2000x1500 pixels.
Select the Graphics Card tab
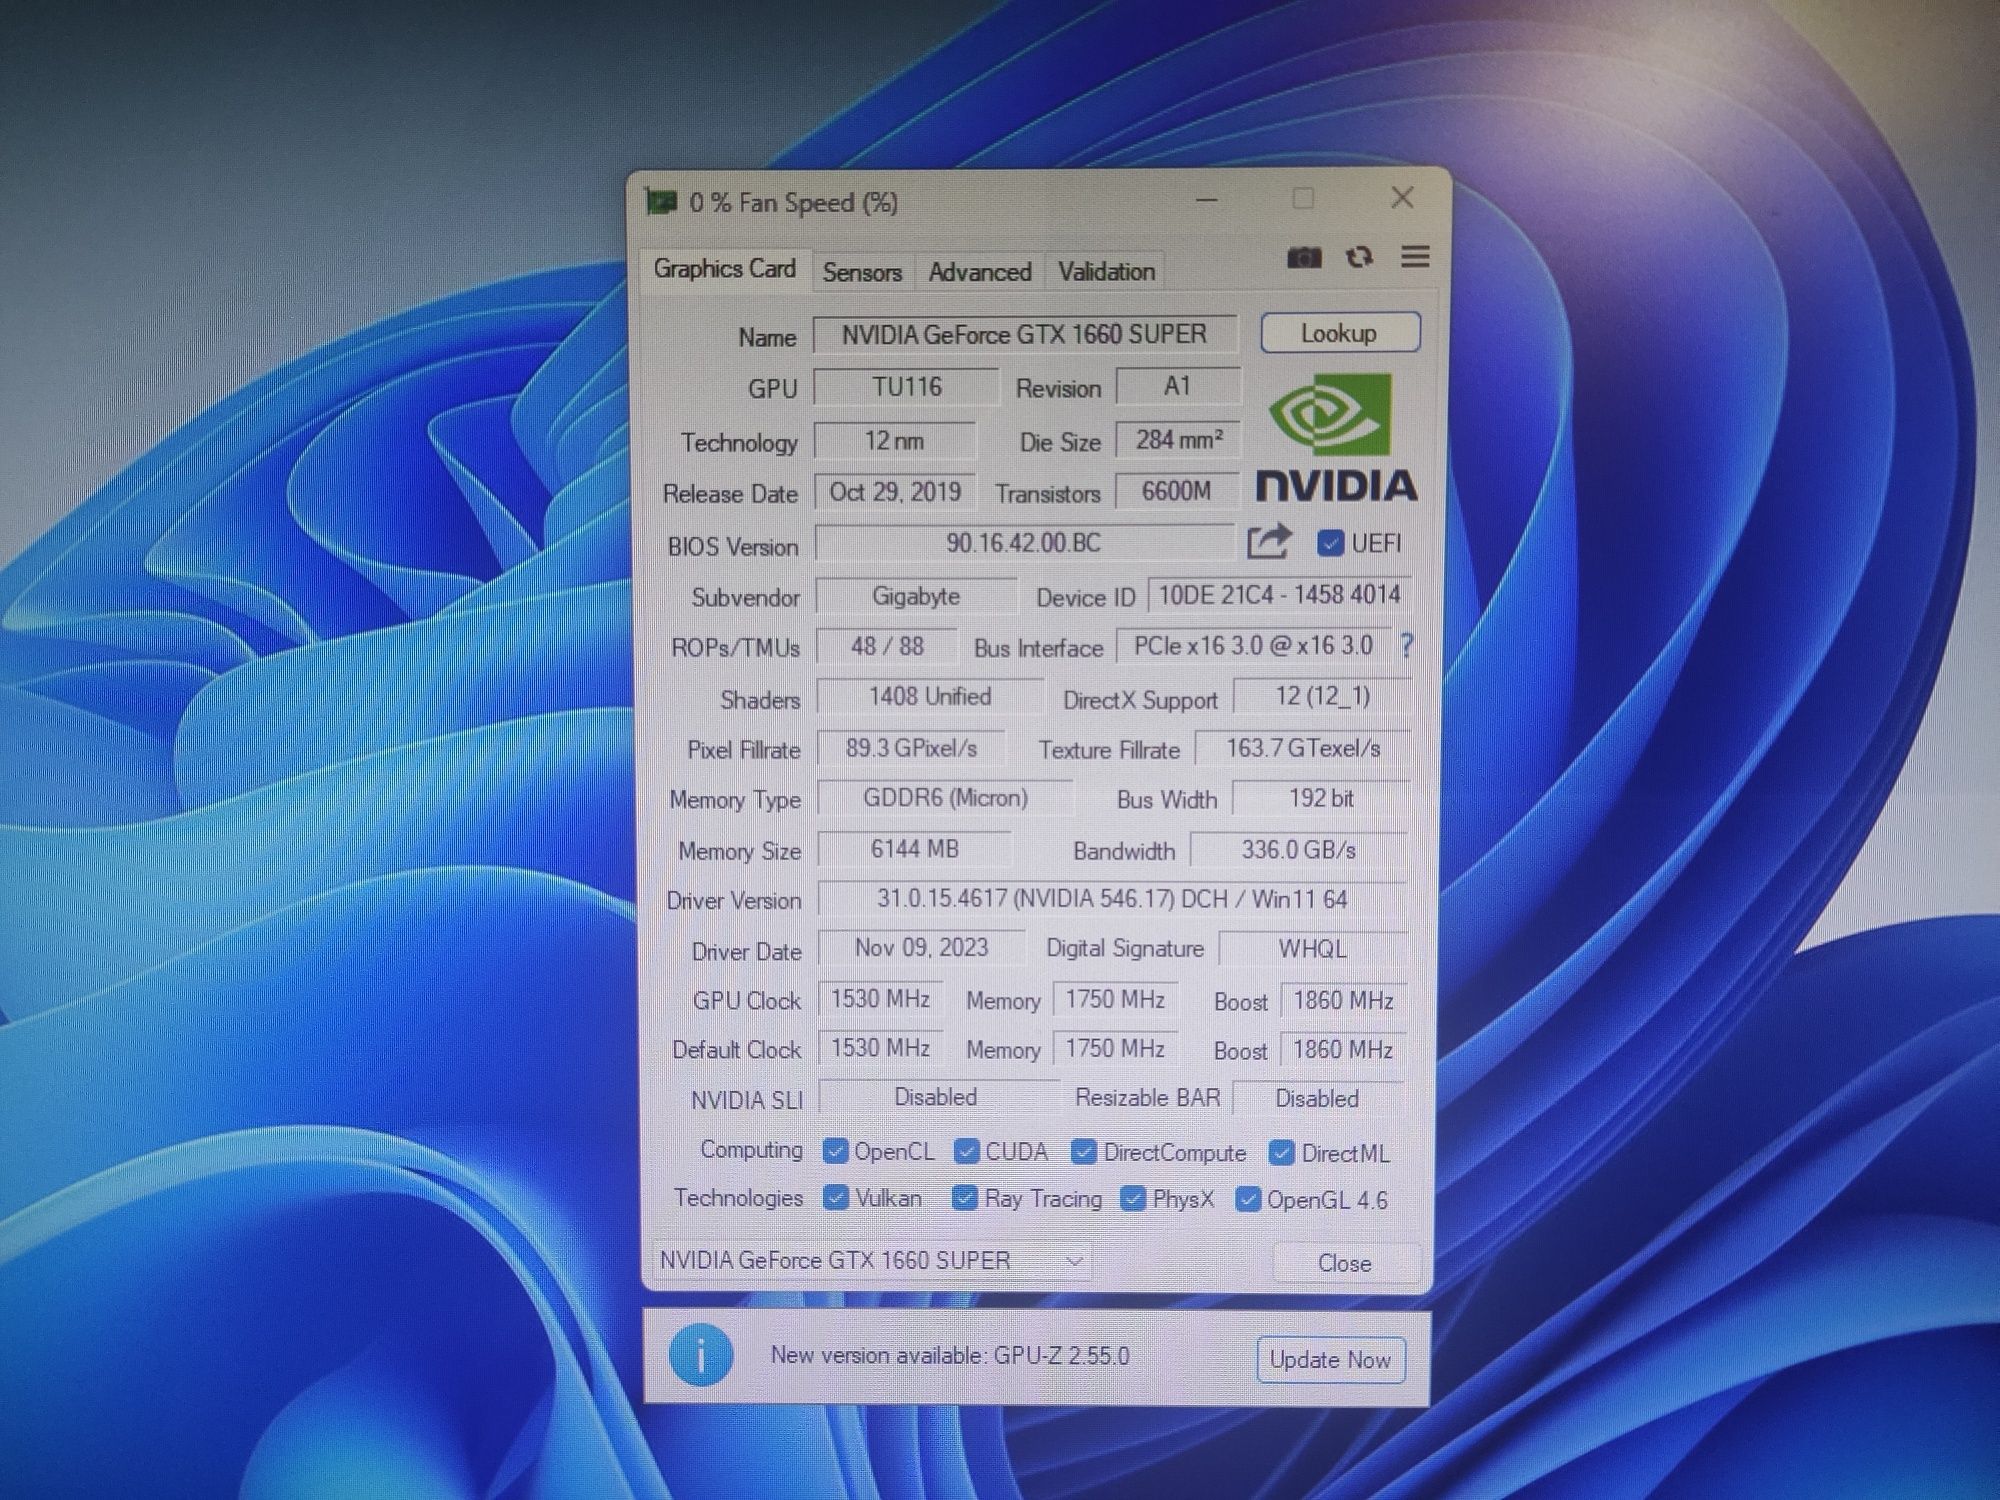[725, 269]
